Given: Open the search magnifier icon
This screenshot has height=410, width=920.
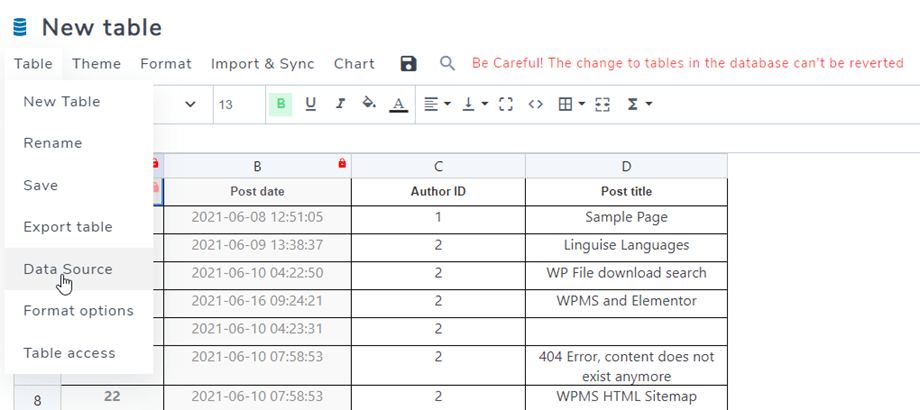Looking at the screenshot, I should [448, 63].
